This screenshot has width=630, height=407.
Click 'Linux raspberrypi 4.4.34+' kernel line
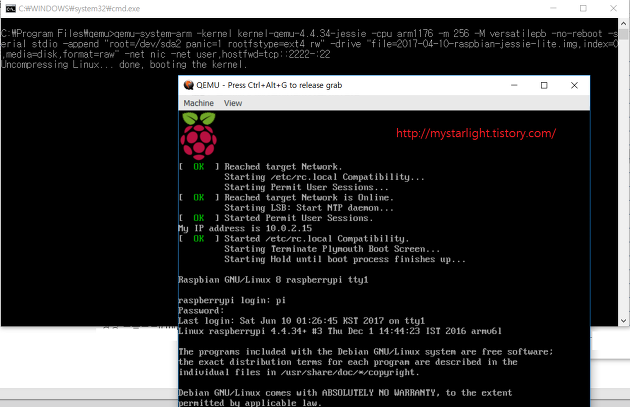click(x=340, y=331)
